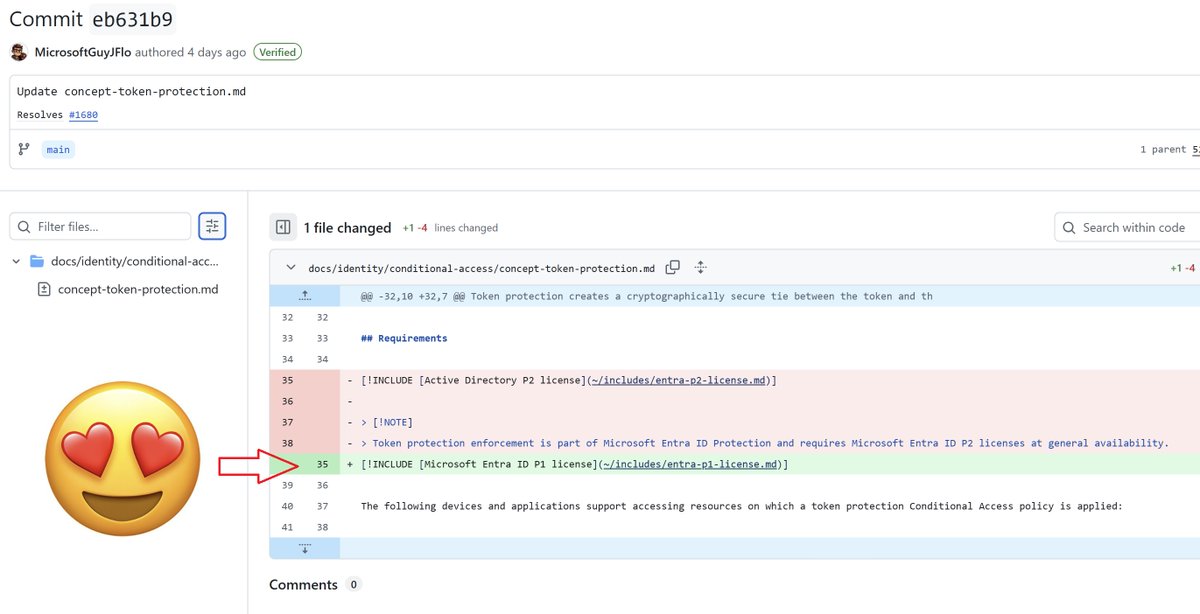The width and height of the screenshot is (1200, 614).
Task: Click the search magnifier icon in Search within code
Action: point(1069,227)
